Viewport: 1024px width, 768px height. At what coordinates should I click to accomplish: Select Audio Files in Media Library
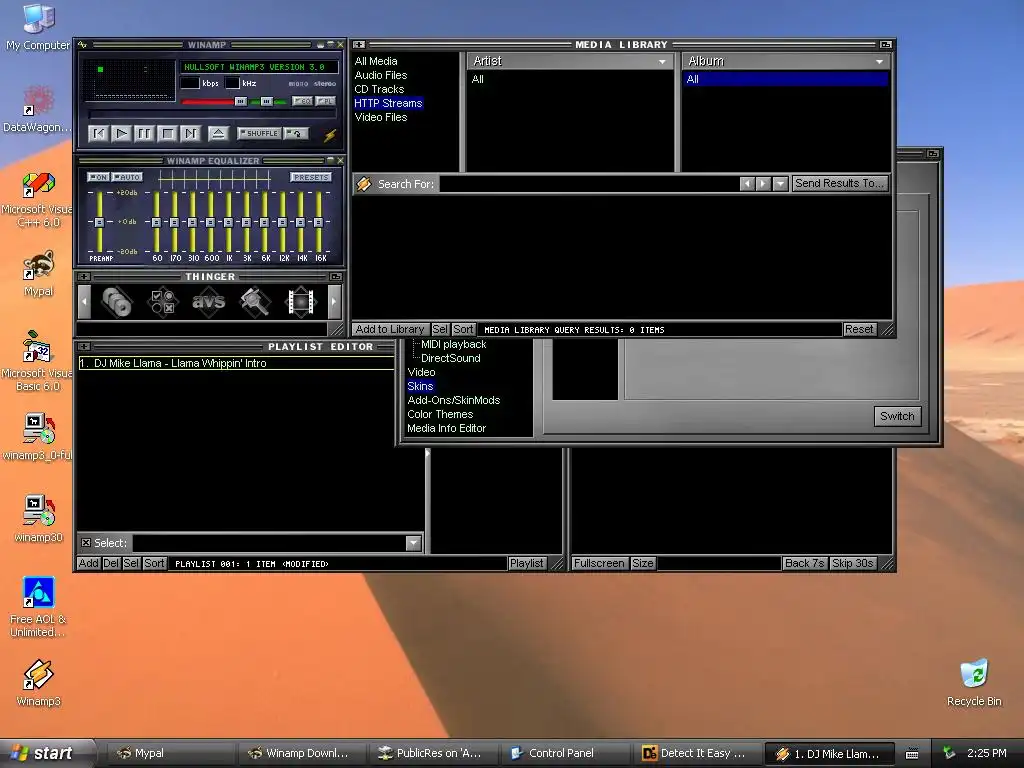[381, 75]
